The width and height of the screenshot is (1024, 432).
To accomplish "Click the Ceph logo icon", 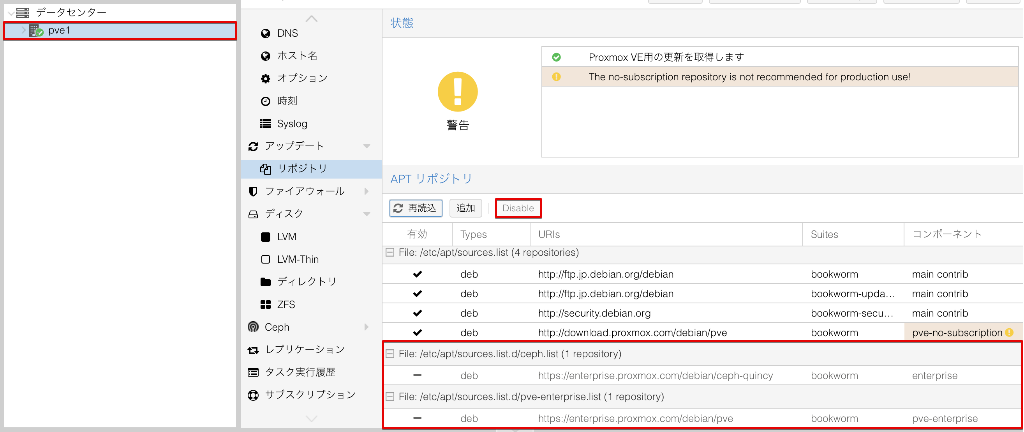I will tap(253, 327).
